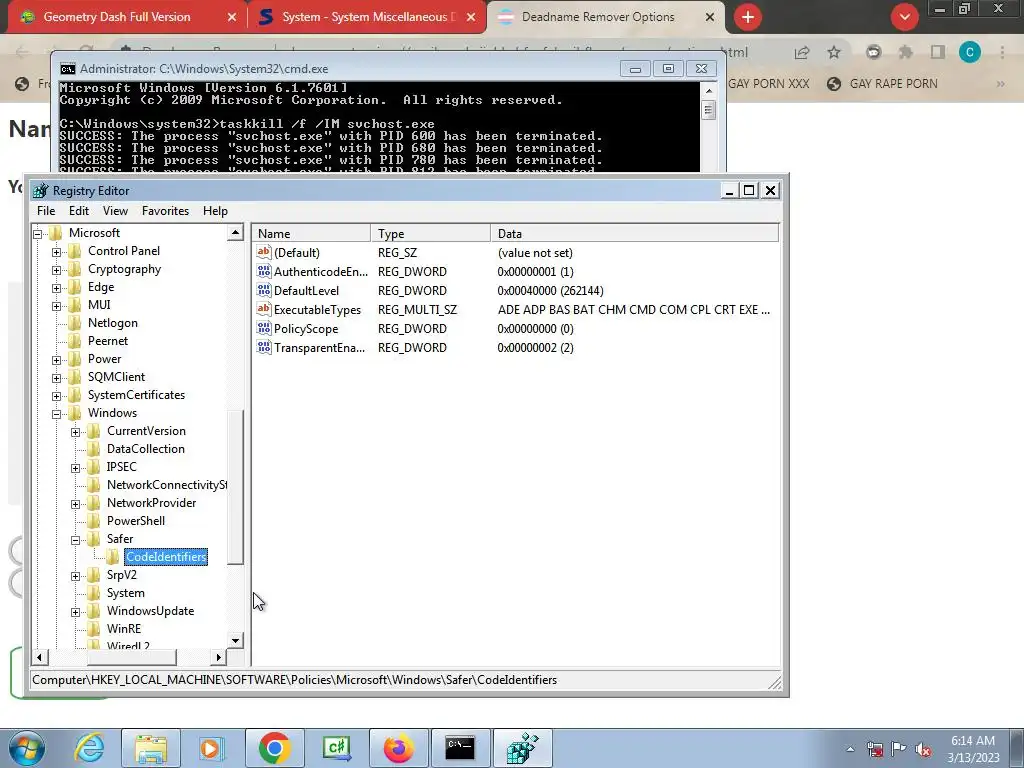Screen dimensions: 1024x768
Task: Open a new browser tab
Action: coord(748,17)
